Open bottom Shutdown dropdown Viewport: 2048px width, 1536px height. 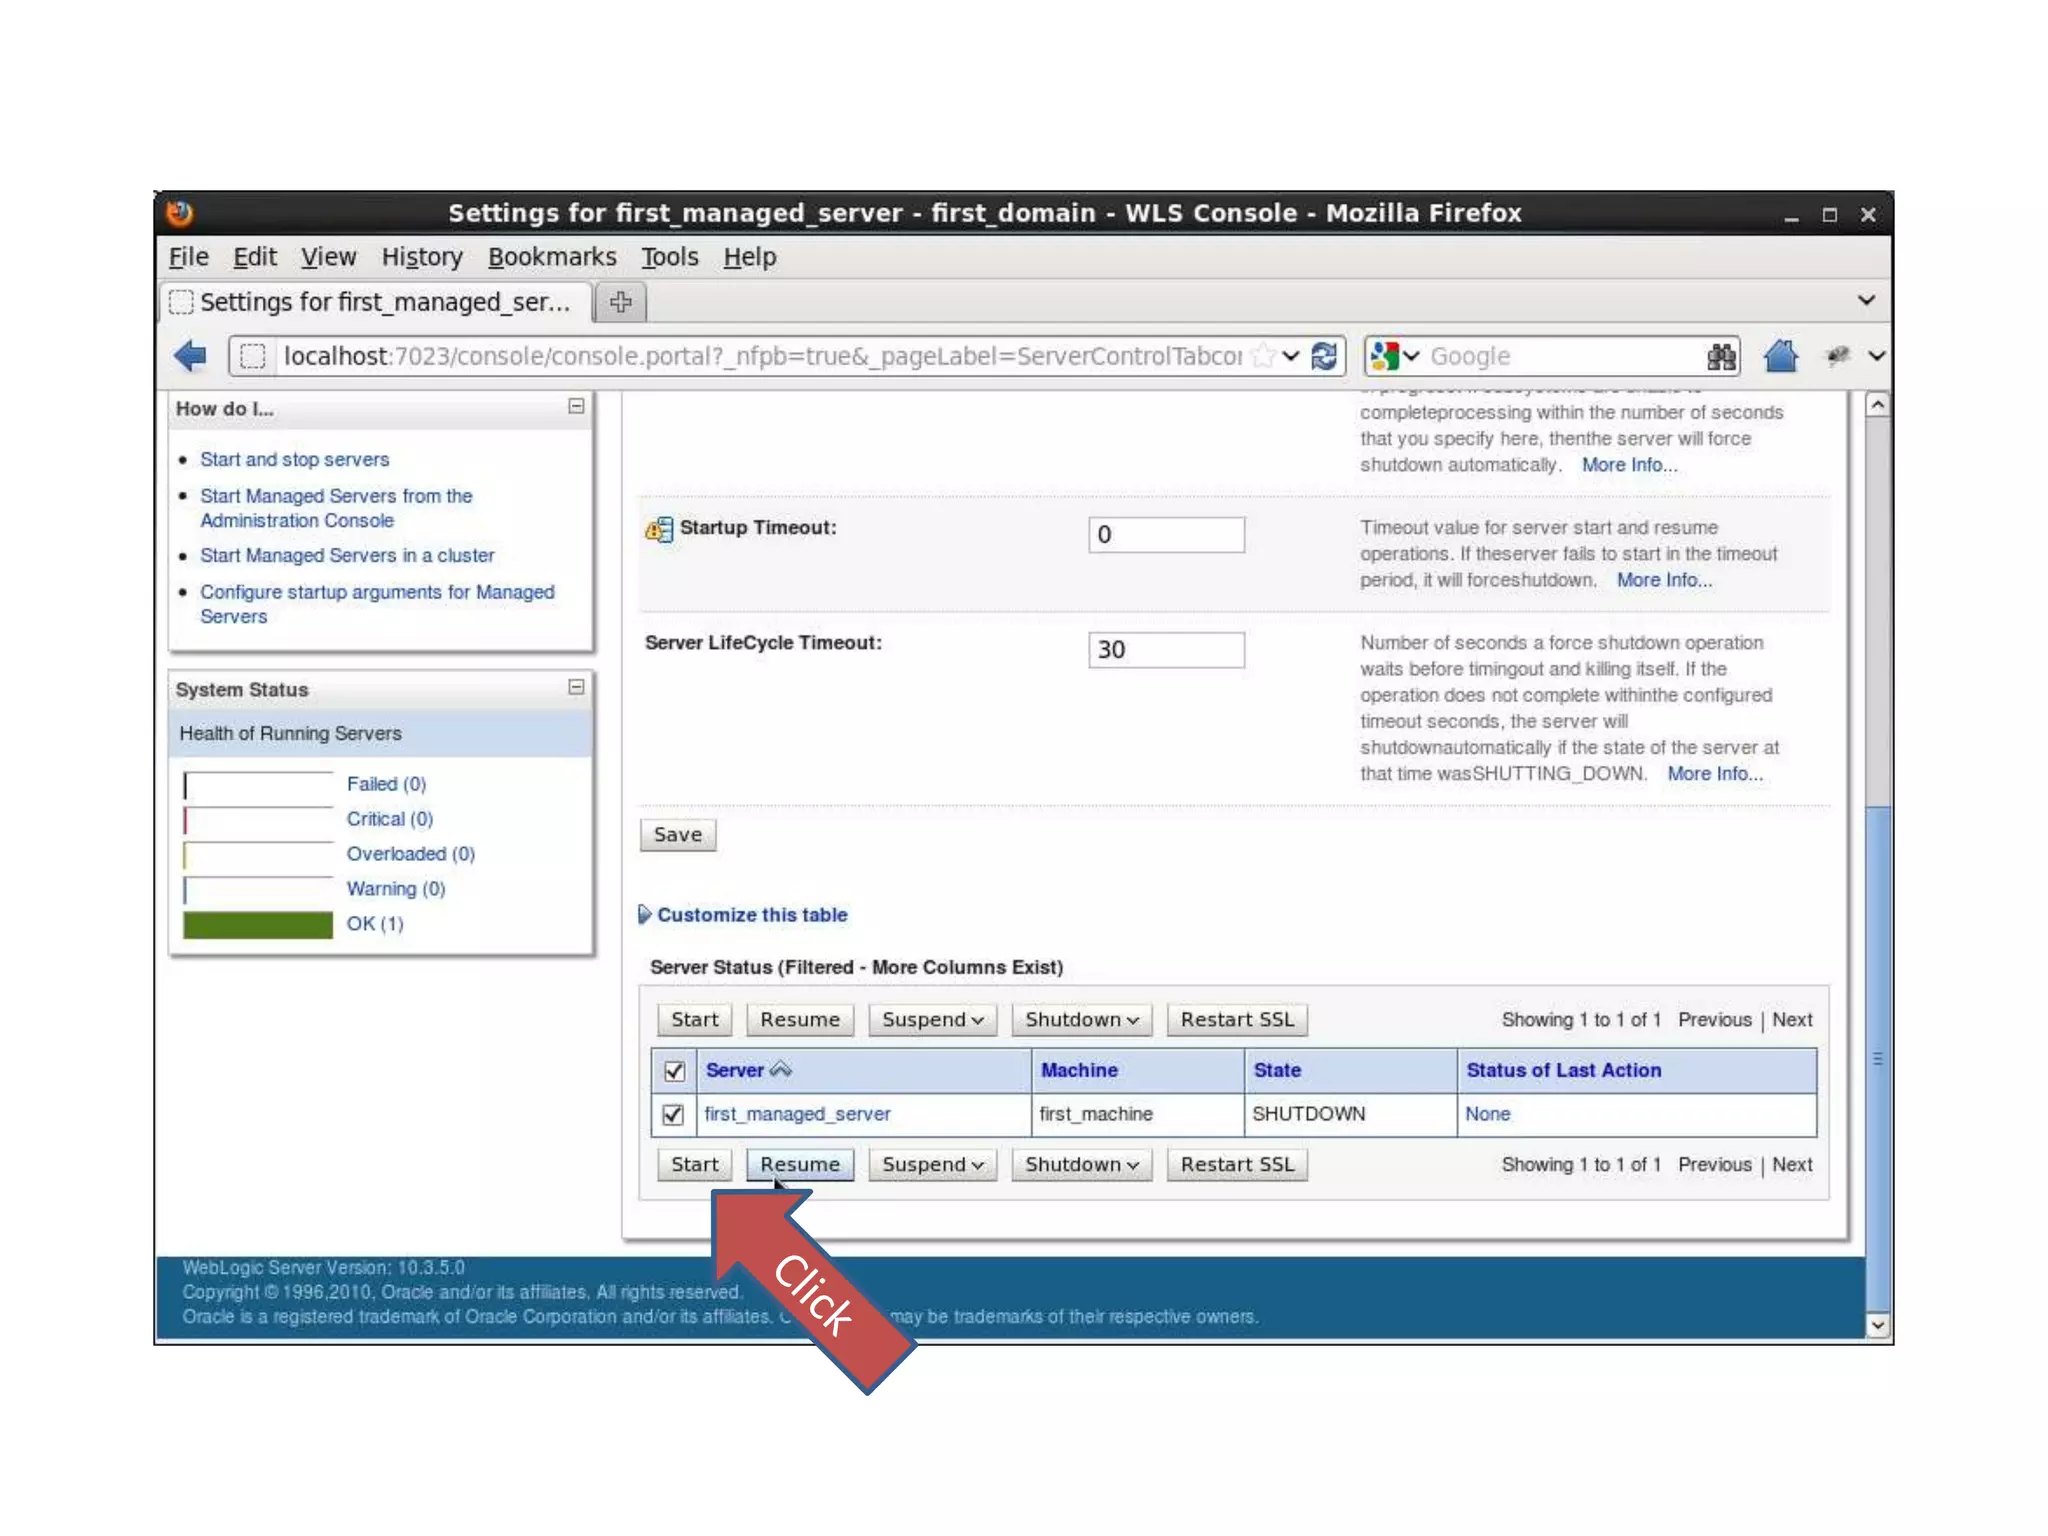[x=1081, y=1165]
